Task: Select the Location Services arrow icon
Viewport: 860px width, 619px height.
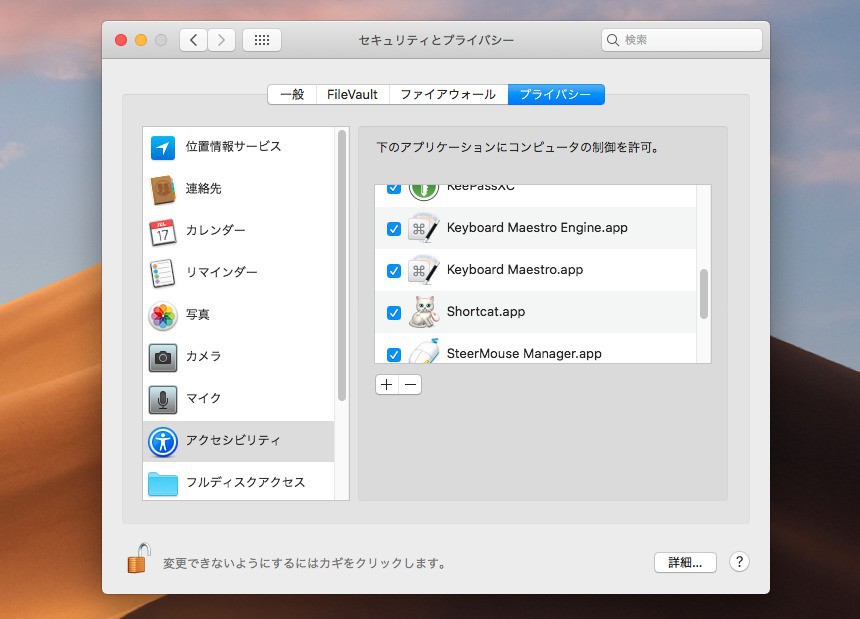Action: click(x=163, y=148)
